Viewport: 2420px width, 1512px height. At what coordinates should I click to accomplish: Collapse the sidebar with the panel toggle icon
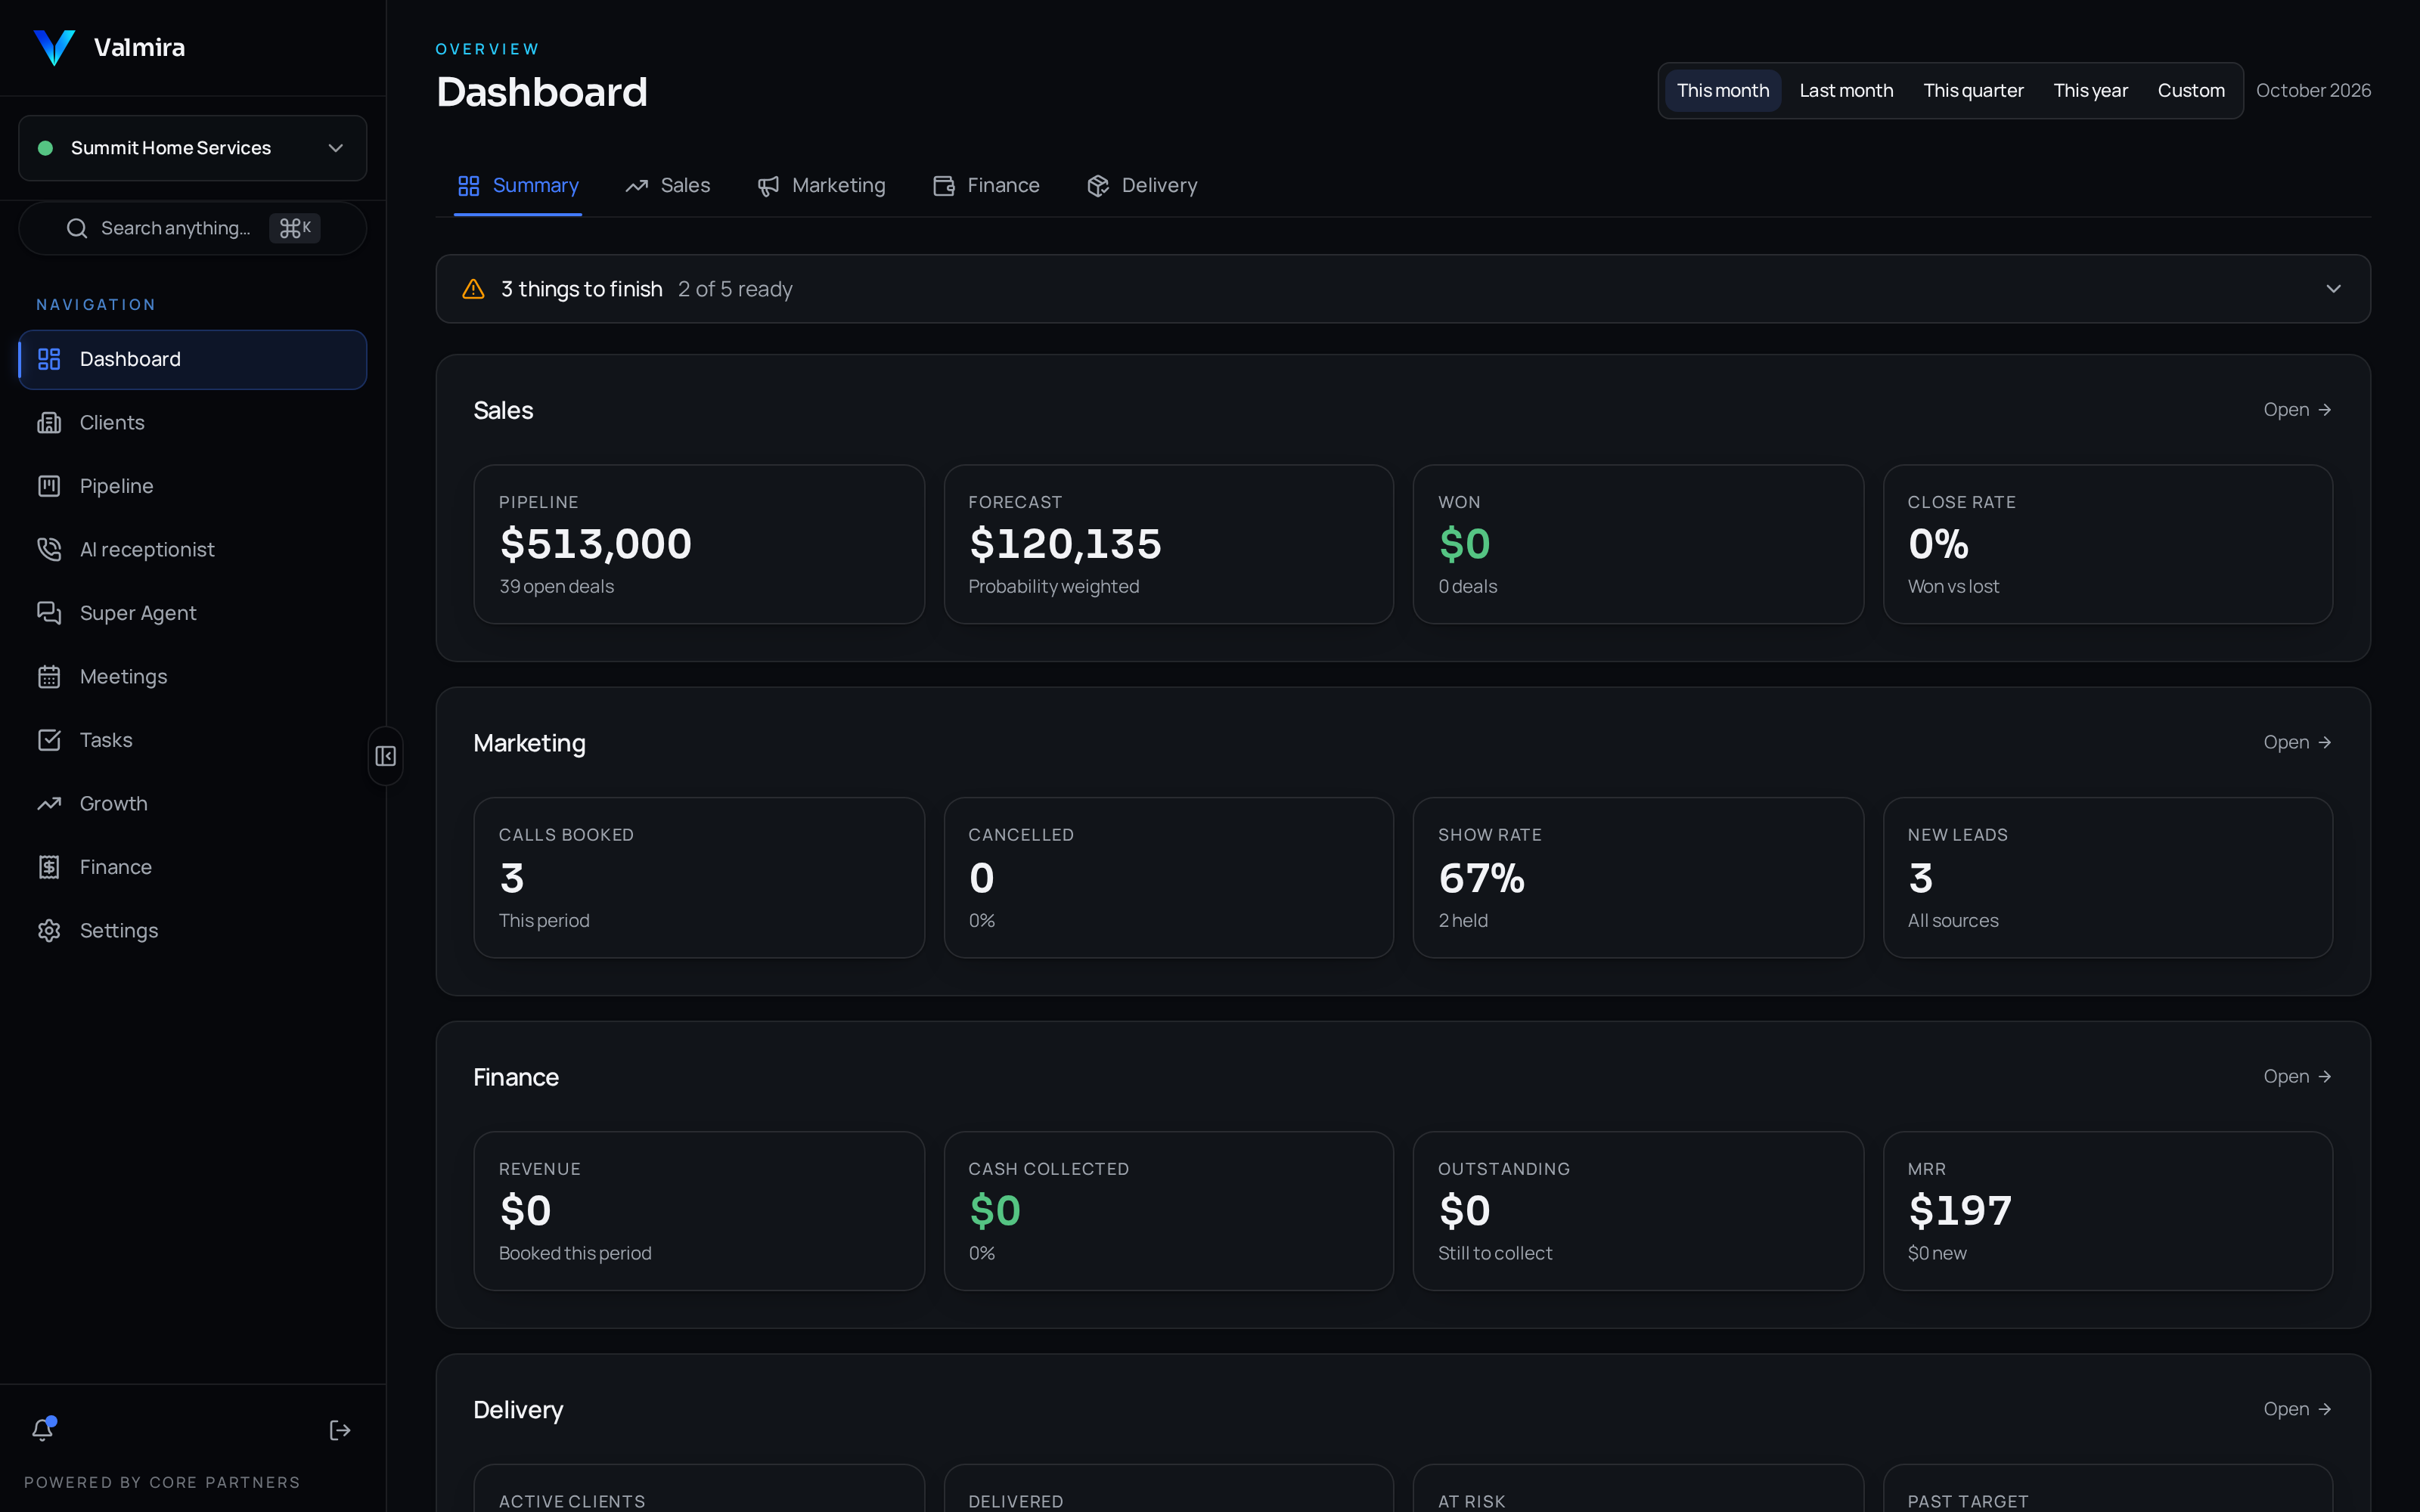tap(385, 756)
